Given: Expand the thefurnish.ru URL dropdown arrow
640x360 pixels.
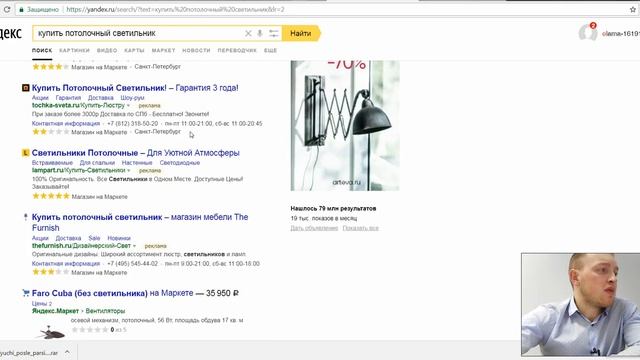Looking at the screenshot, I should pos(134,246).
